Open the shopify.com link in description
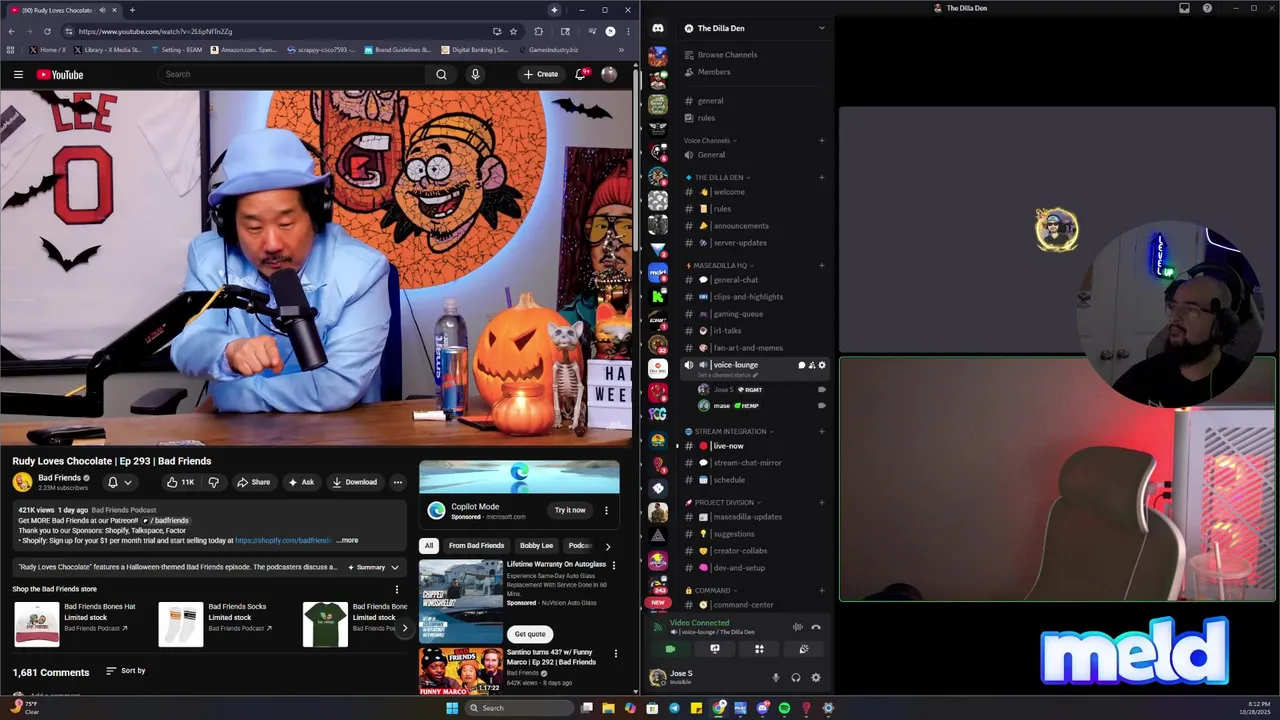 click(x=283, y=541)
